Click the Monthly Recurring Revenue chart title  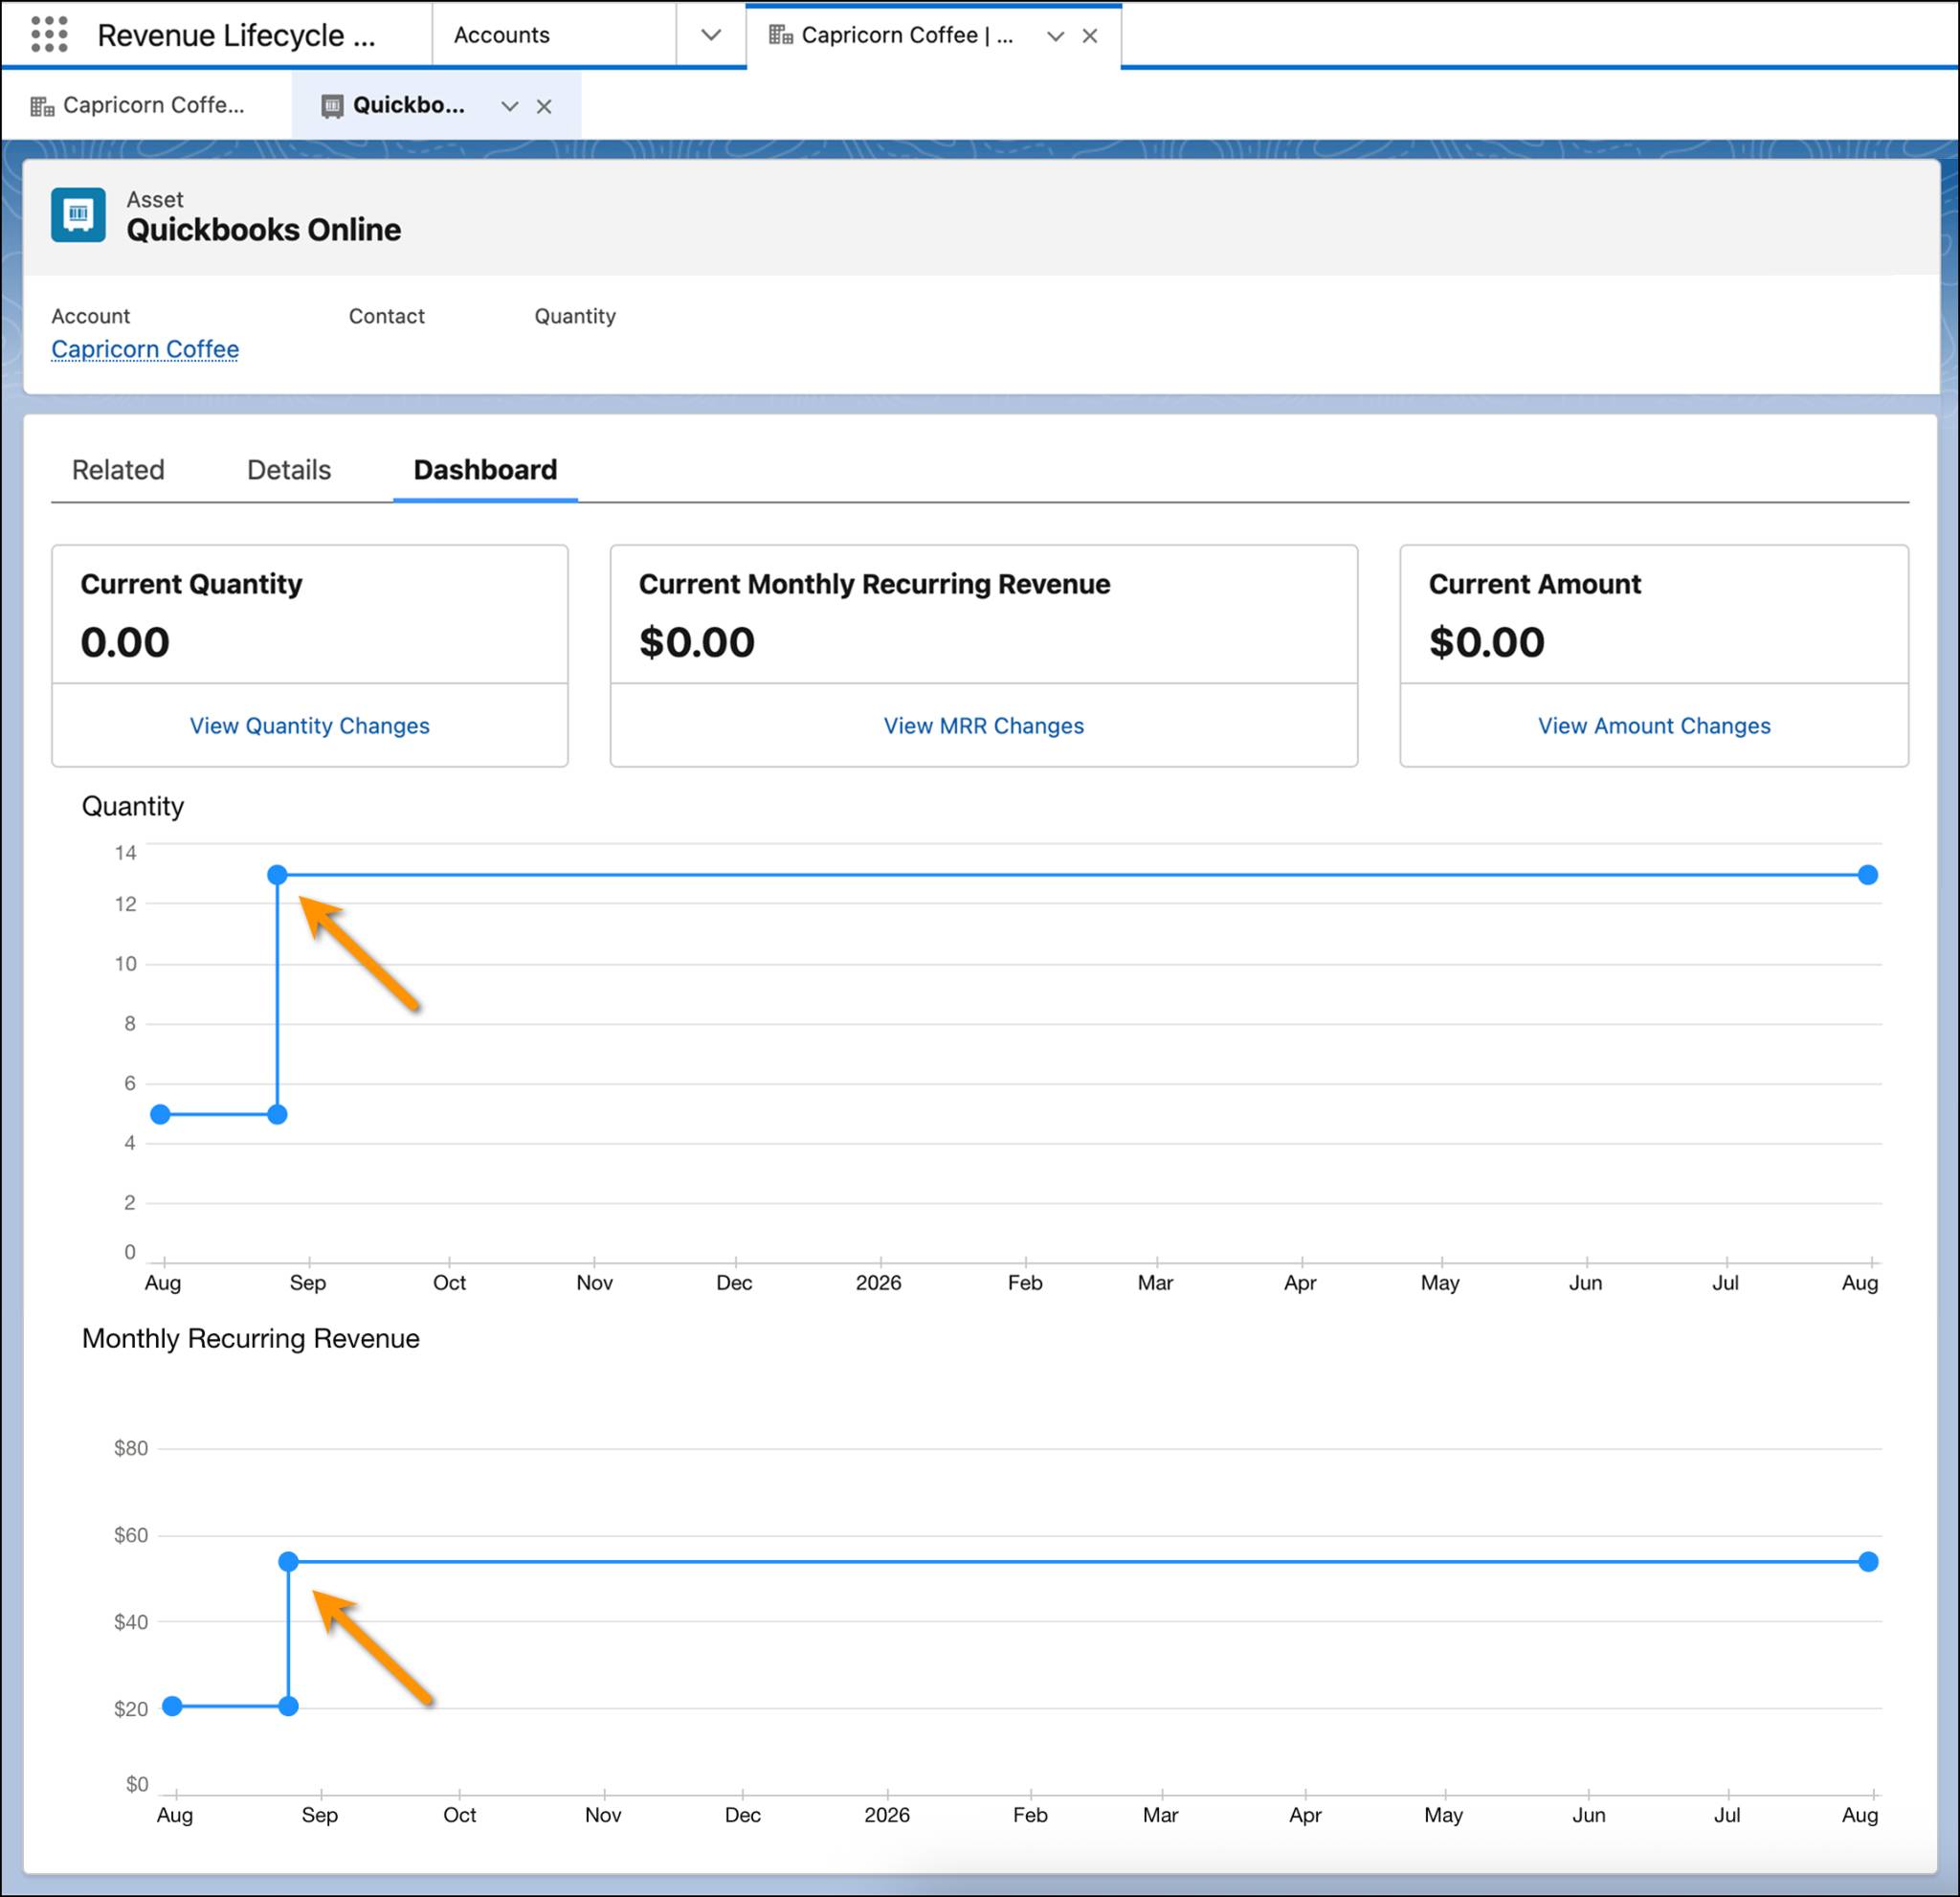click(251, 1338)
